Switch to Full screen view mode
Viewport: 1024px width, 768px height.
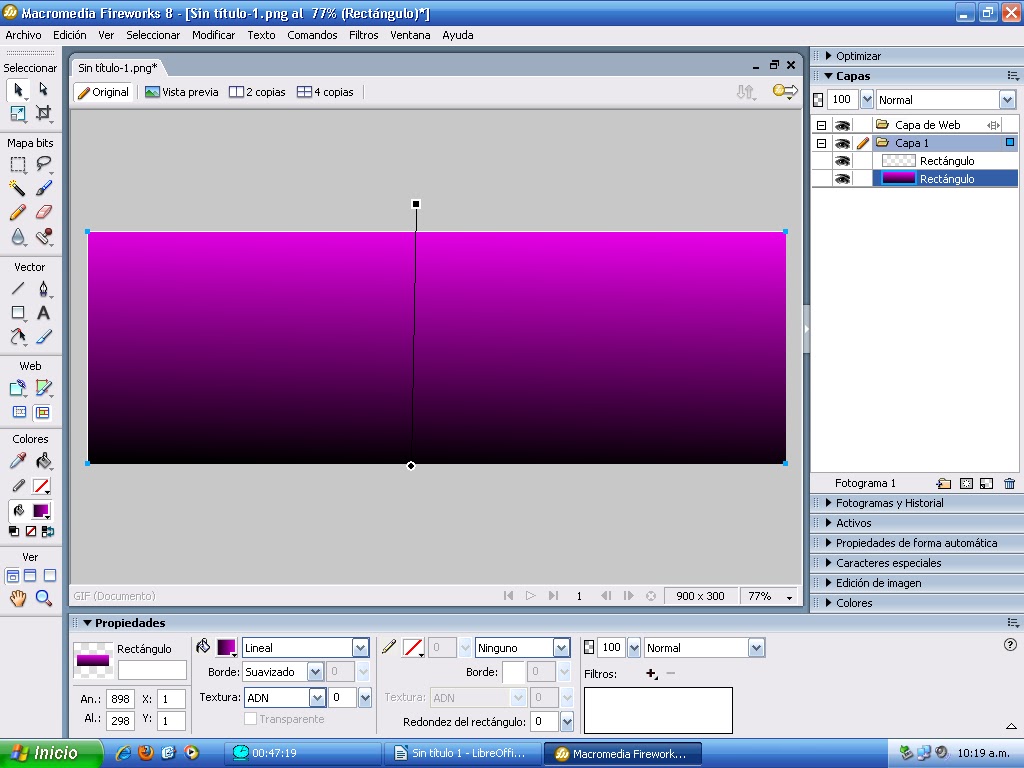pyautogui.click(x=50, y=576)
